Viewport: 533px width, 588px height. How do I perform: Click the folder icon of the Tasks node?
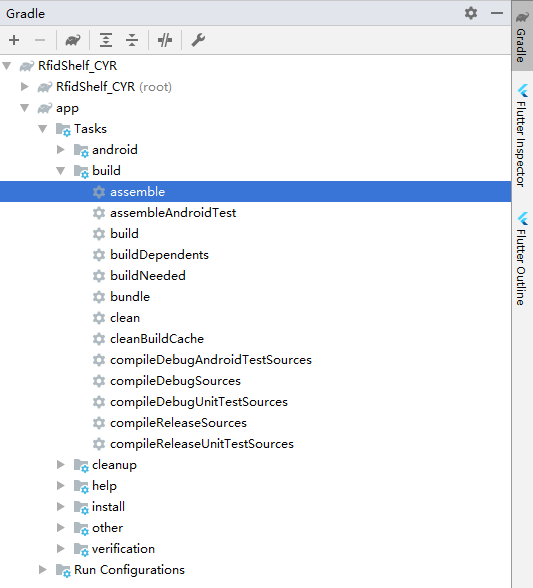[63, 129]
